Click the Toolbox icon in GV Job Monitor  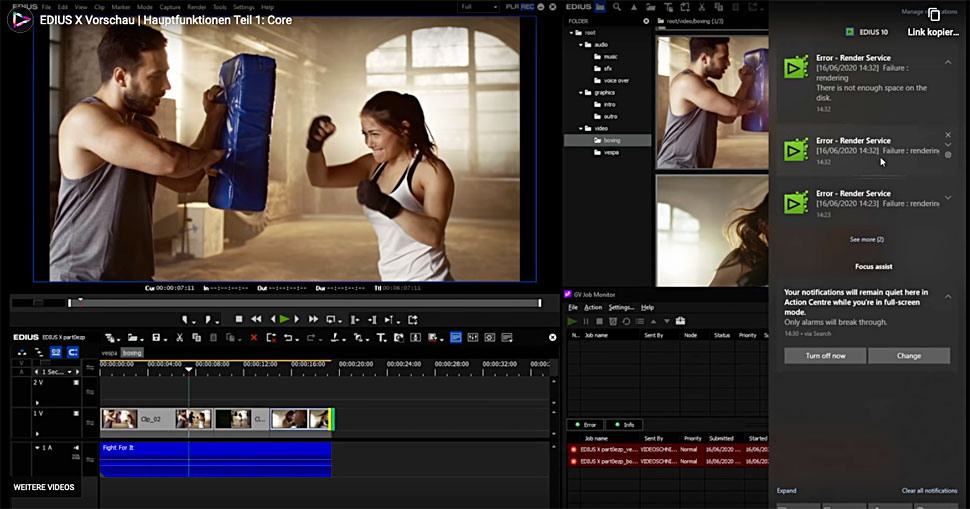pyautogui.click(x=680, y=321)
